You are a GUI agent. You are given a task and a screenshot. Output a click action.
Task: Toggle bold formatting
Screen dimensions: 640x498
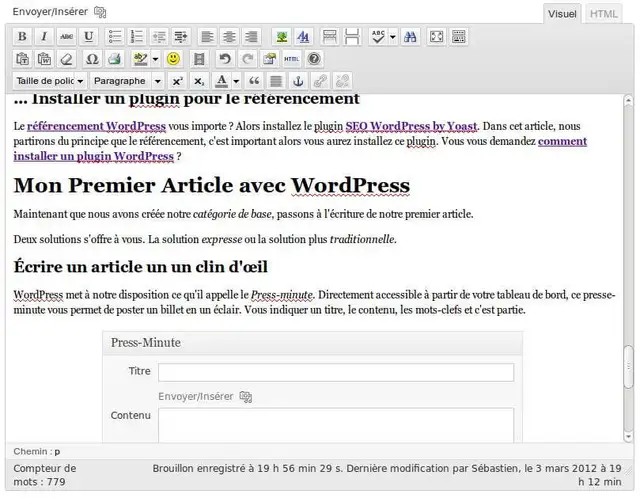tap(22, 37)
